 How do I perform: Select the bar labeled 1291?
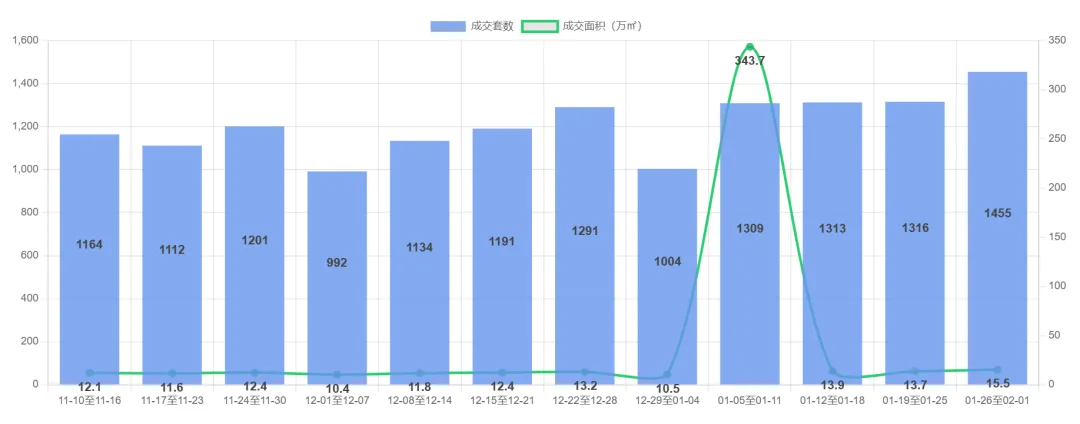[585, 246]
